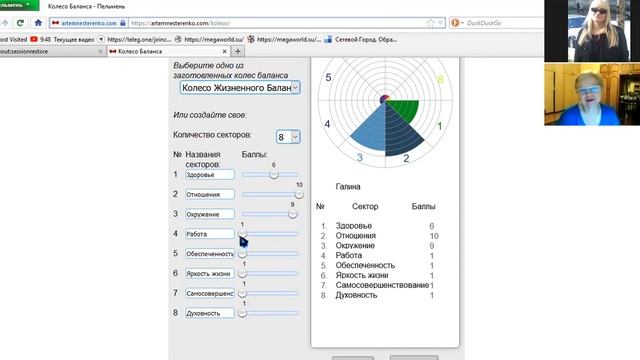The width and height of the screenshot is (640, 360).
Task: Open the YouTube 'Текущее видео' bookmark
Action: coord(62,40)
